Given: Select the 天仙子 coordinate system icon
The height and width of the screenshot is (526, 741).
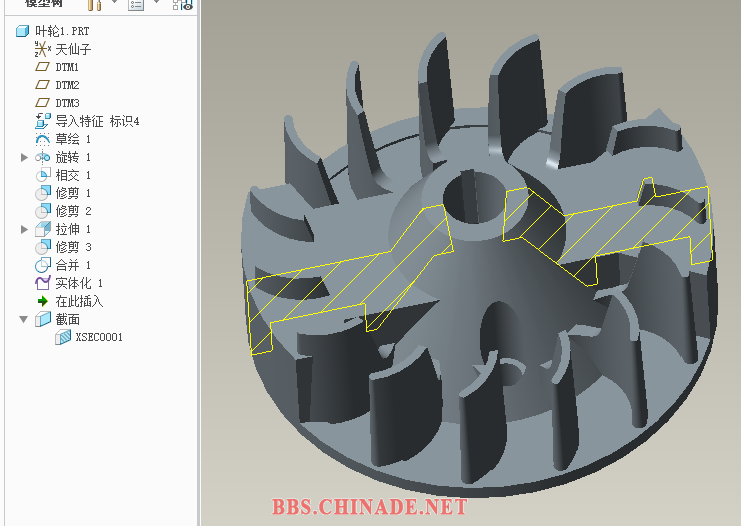Looking at the screenshot, I should pos(42,49).
